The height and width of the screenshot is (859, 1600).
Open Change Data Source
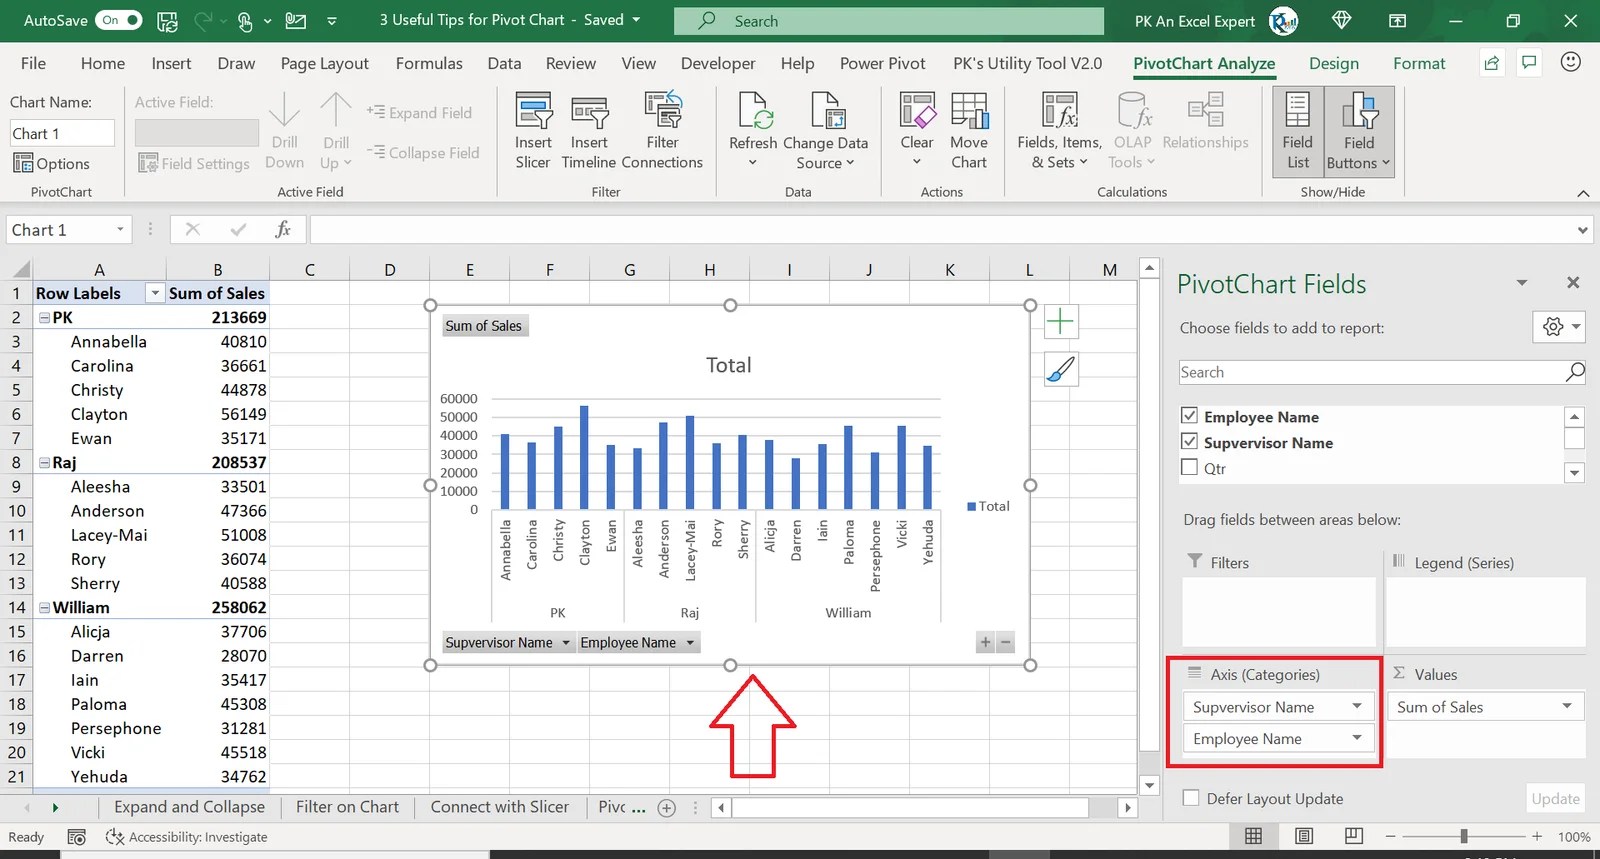coord(825,130)
